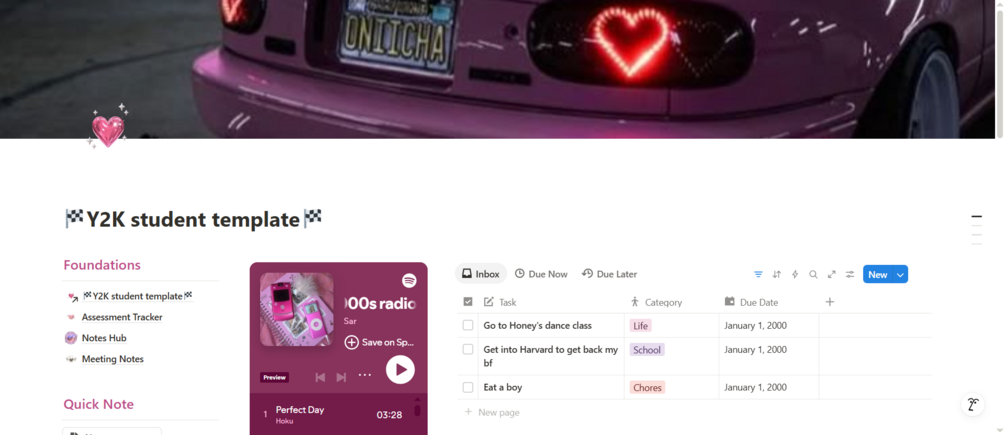Switch to the Due Now tab
Image resolution: width=1005 pixels, height=435 pixels.
[x=541, y=274]
